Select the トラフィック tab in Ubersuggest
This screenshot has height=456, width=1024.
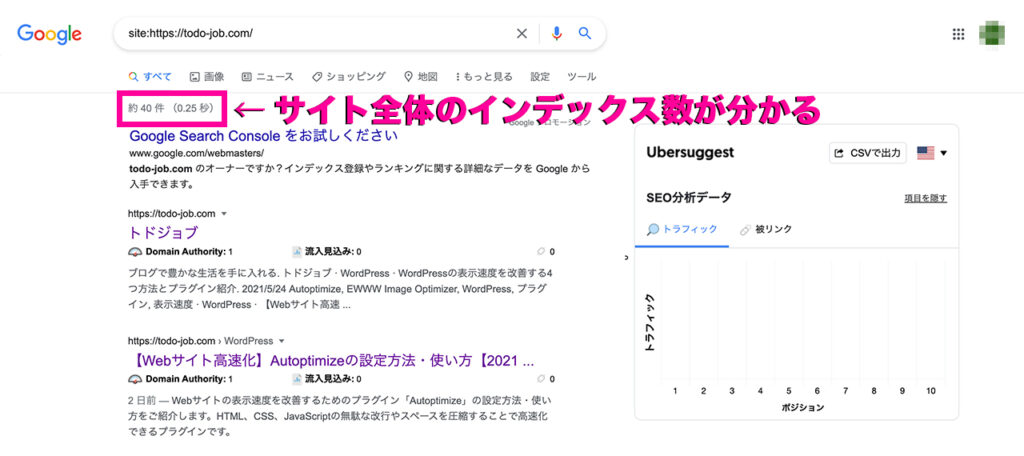(x=682, y=229)
